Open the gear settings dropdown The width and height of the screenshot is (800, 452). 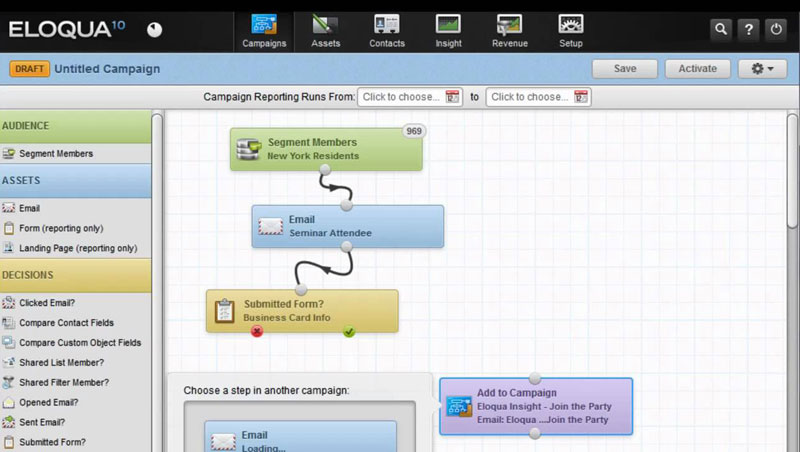(762, 68)
